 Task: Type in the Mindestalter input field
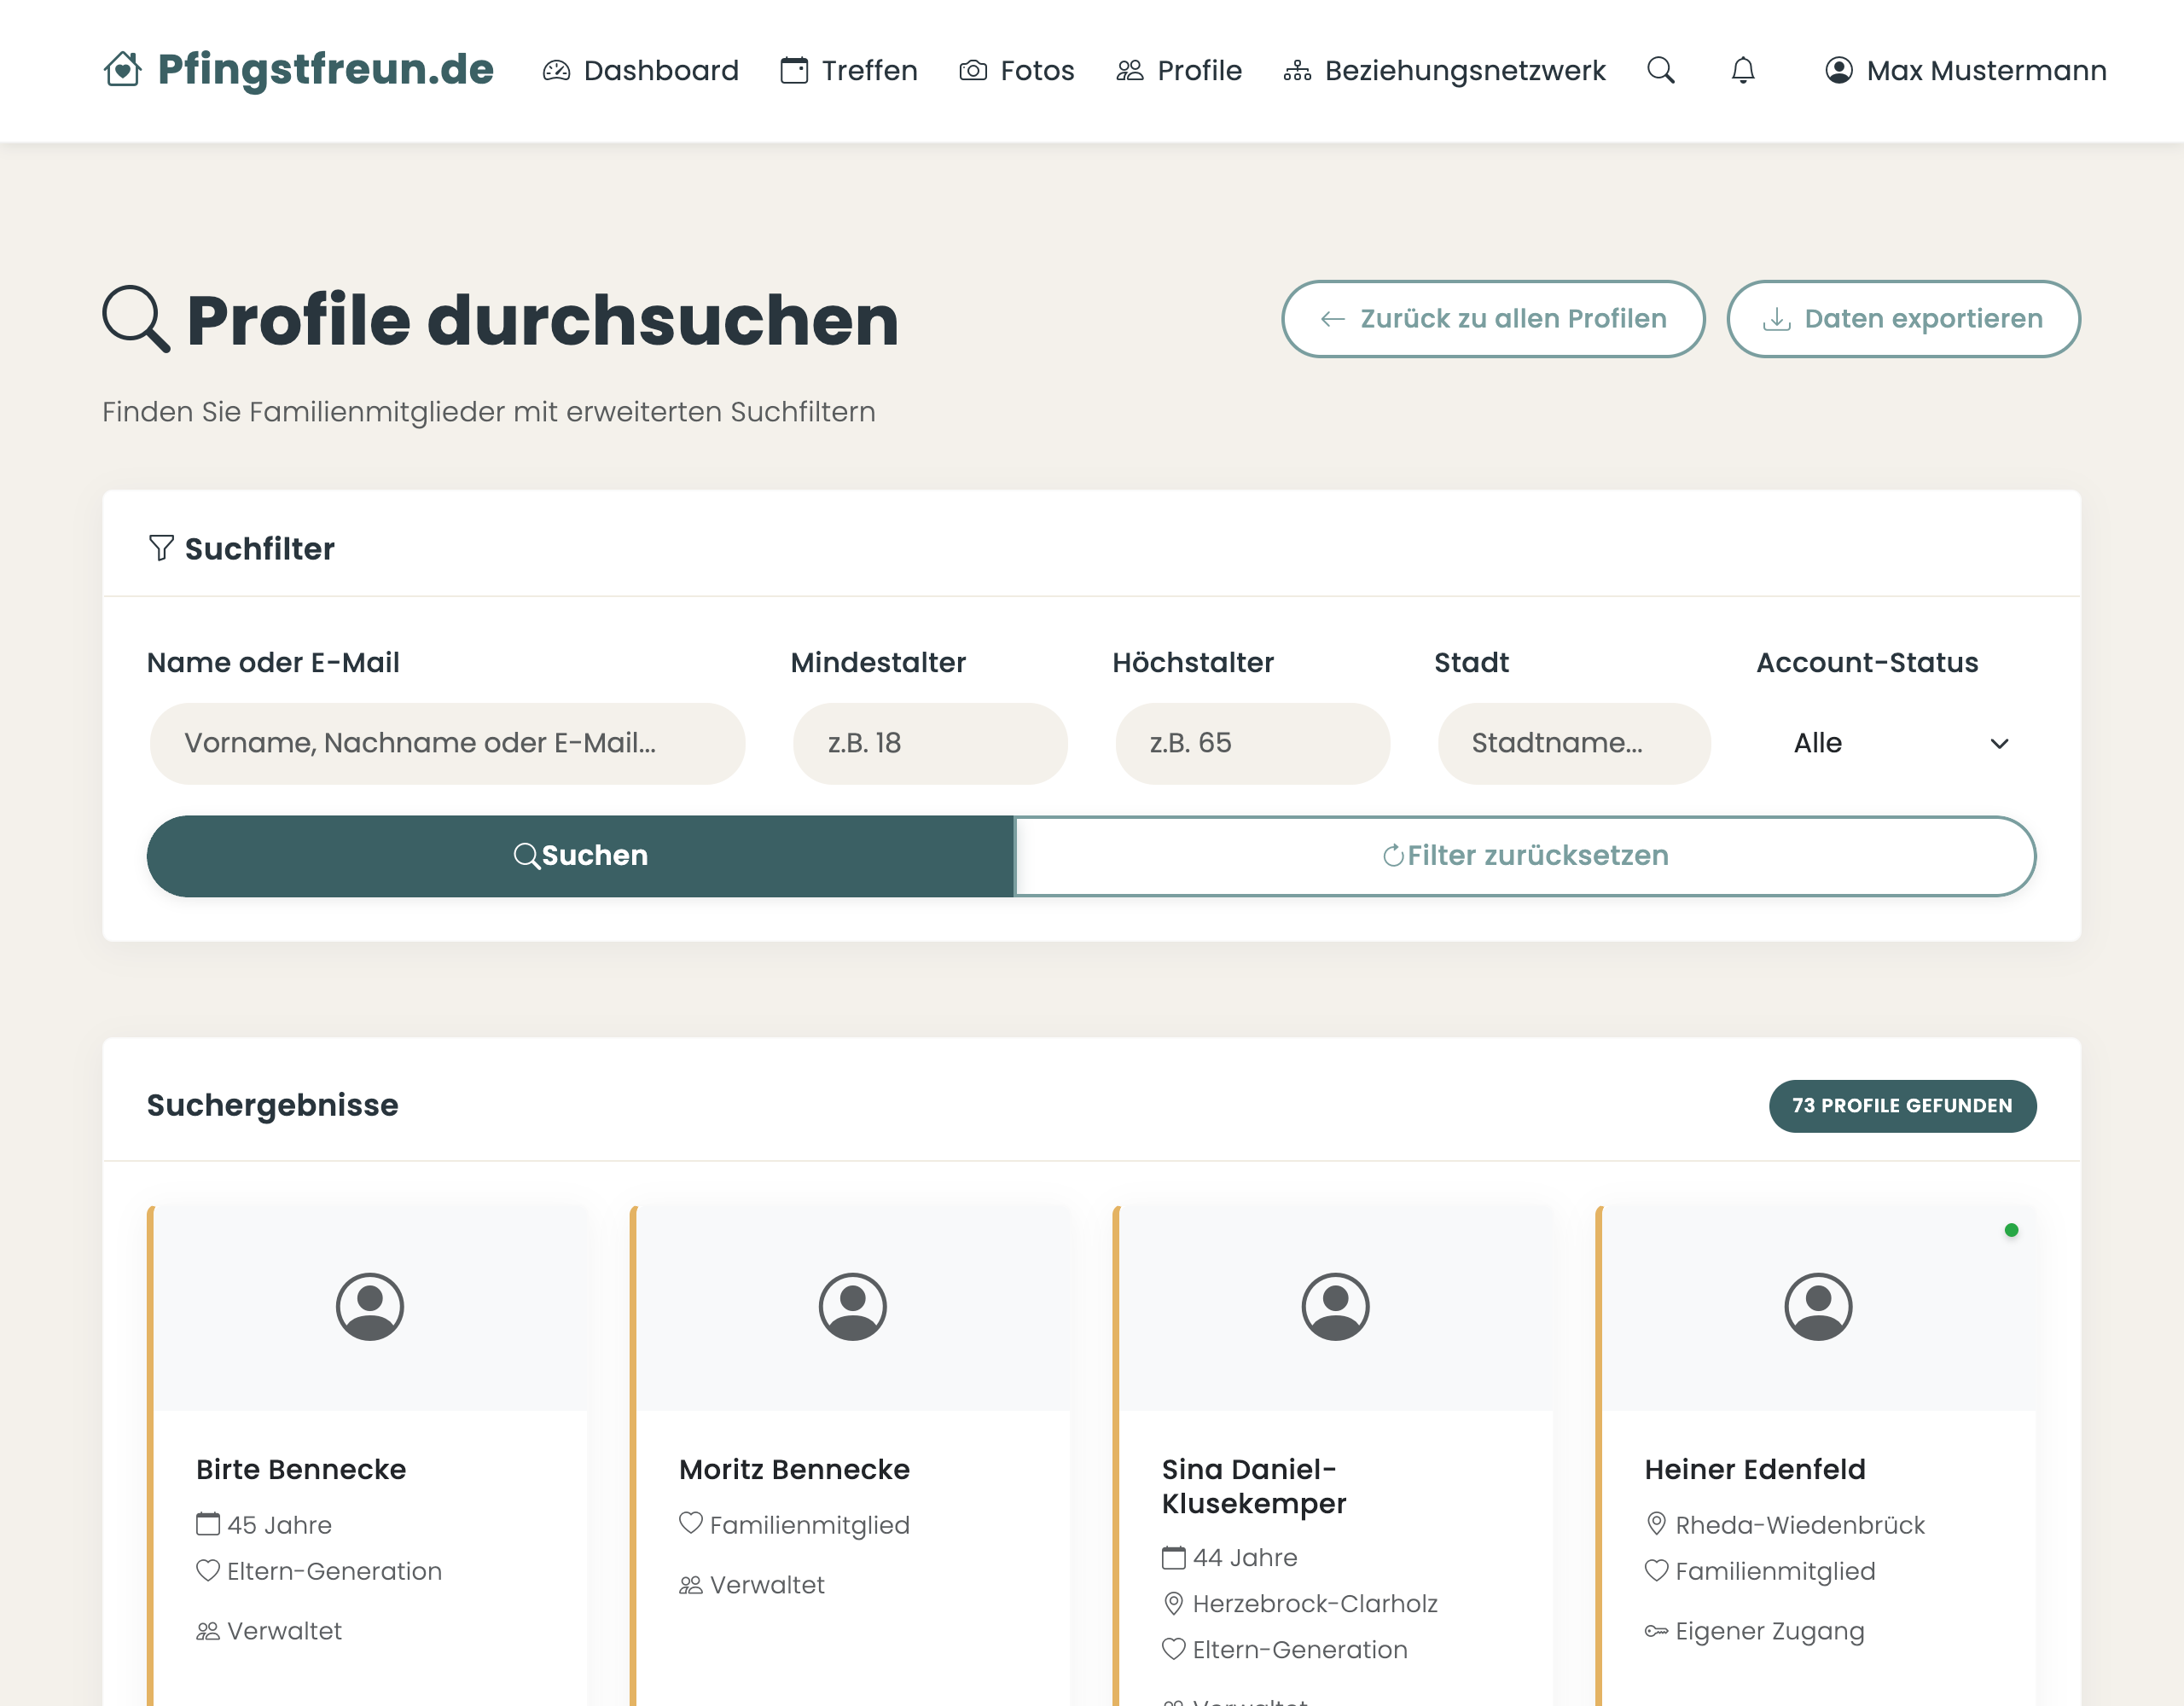tap(929, 743)
